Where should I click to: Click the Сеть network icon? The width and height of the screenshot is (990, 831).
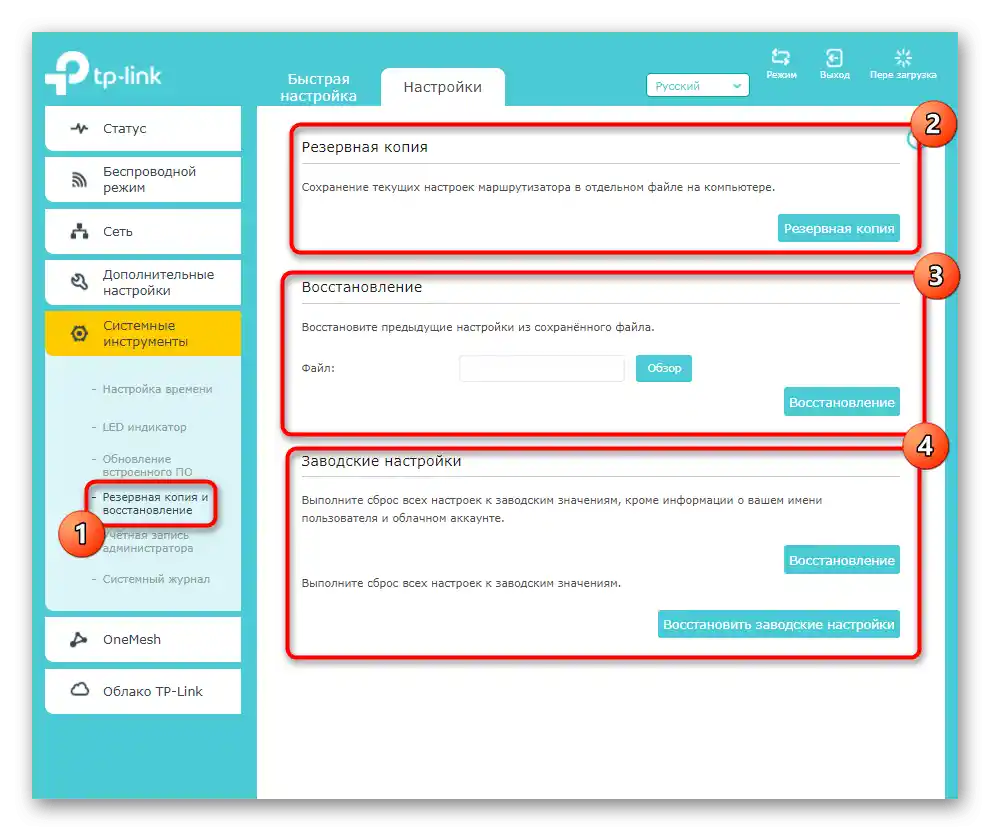tap(80, 231)
